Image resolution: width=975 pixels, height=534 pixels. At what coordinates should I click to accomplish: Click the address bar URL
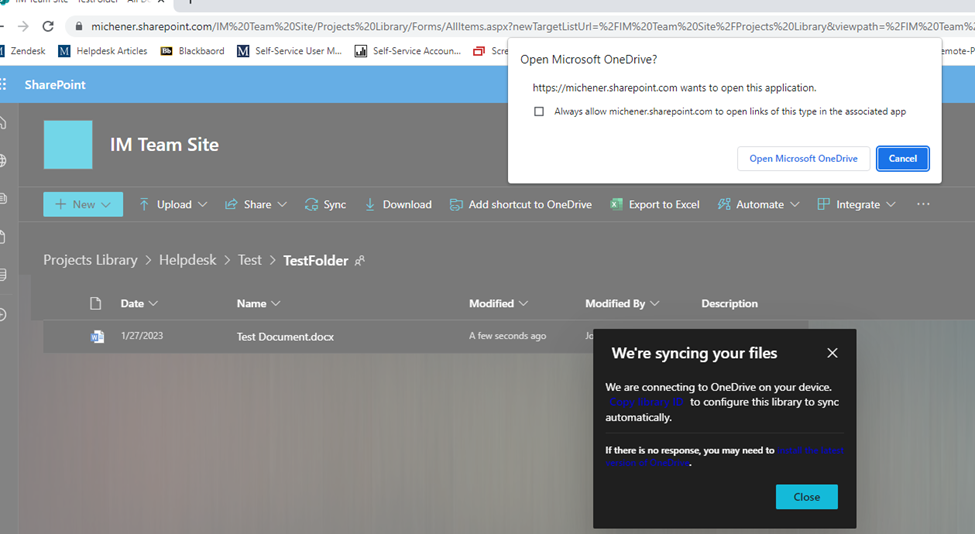point(532,26)
